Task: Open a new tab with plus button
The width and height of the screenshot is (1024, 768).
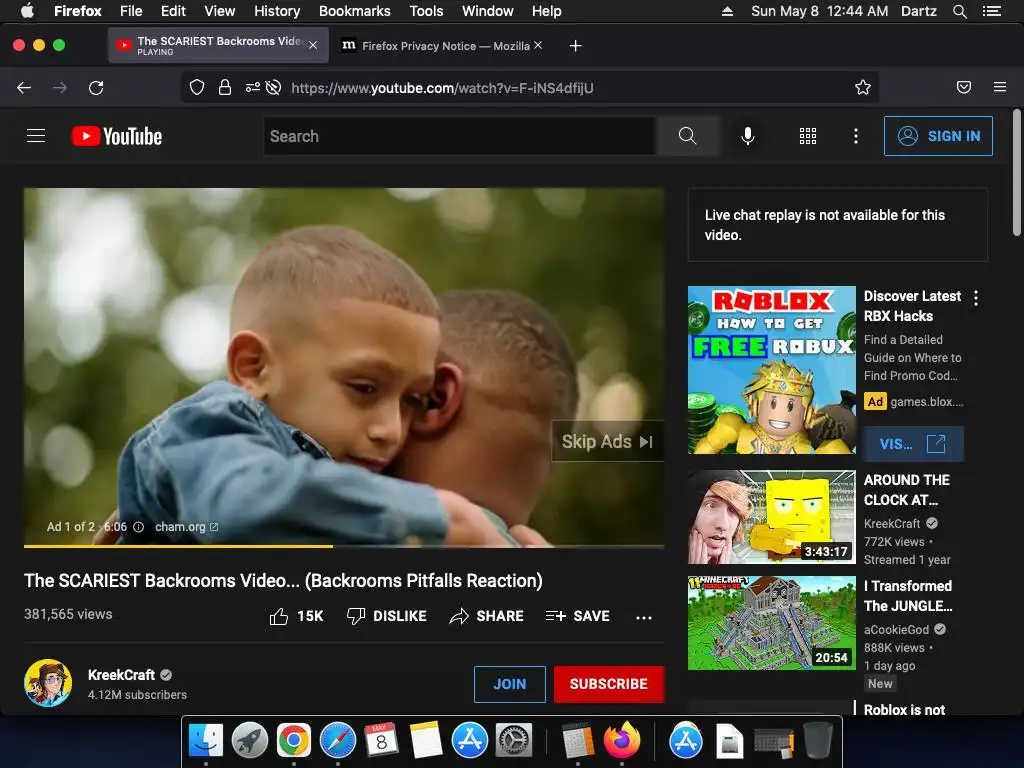Action: [x=575, y=46]
